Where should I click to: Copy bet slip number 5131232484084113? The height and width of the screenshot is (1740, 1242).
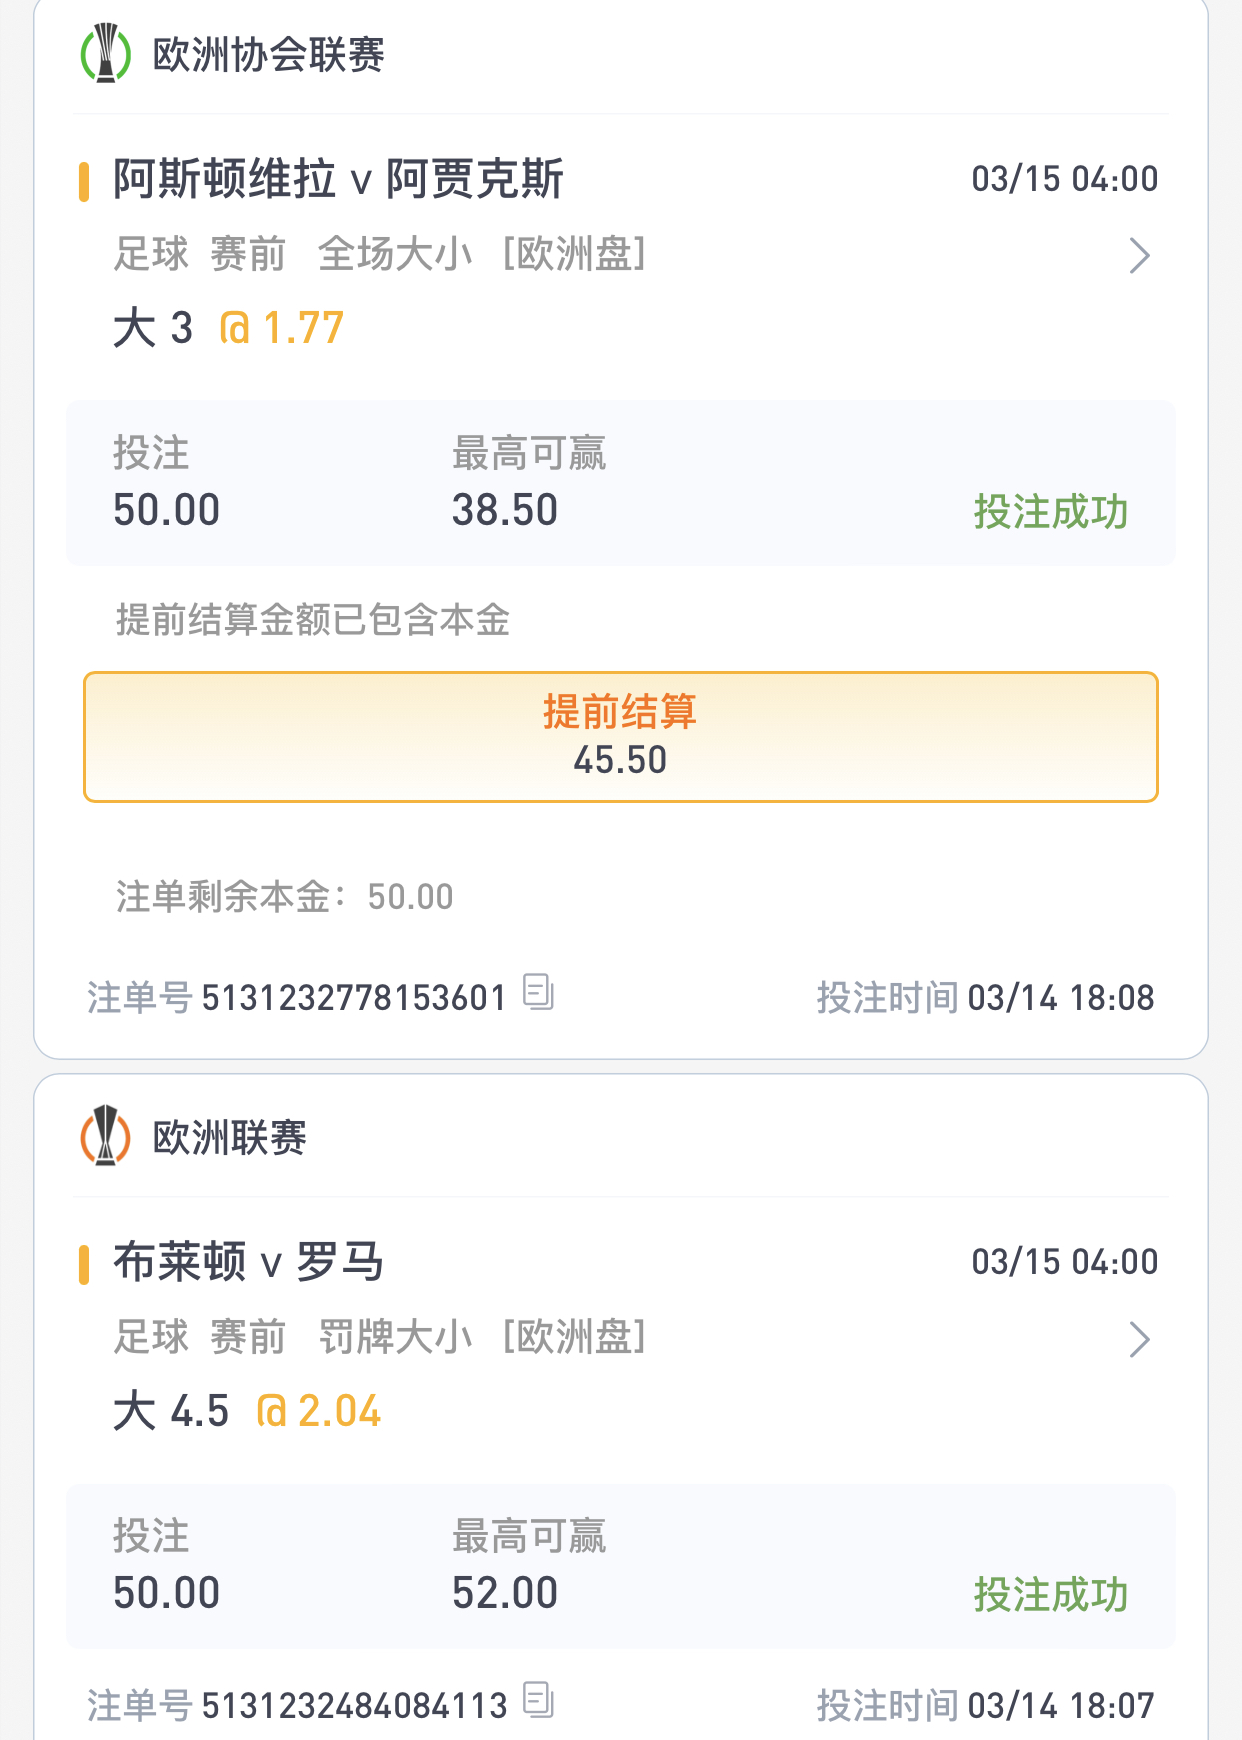(x=538, y=1700)
